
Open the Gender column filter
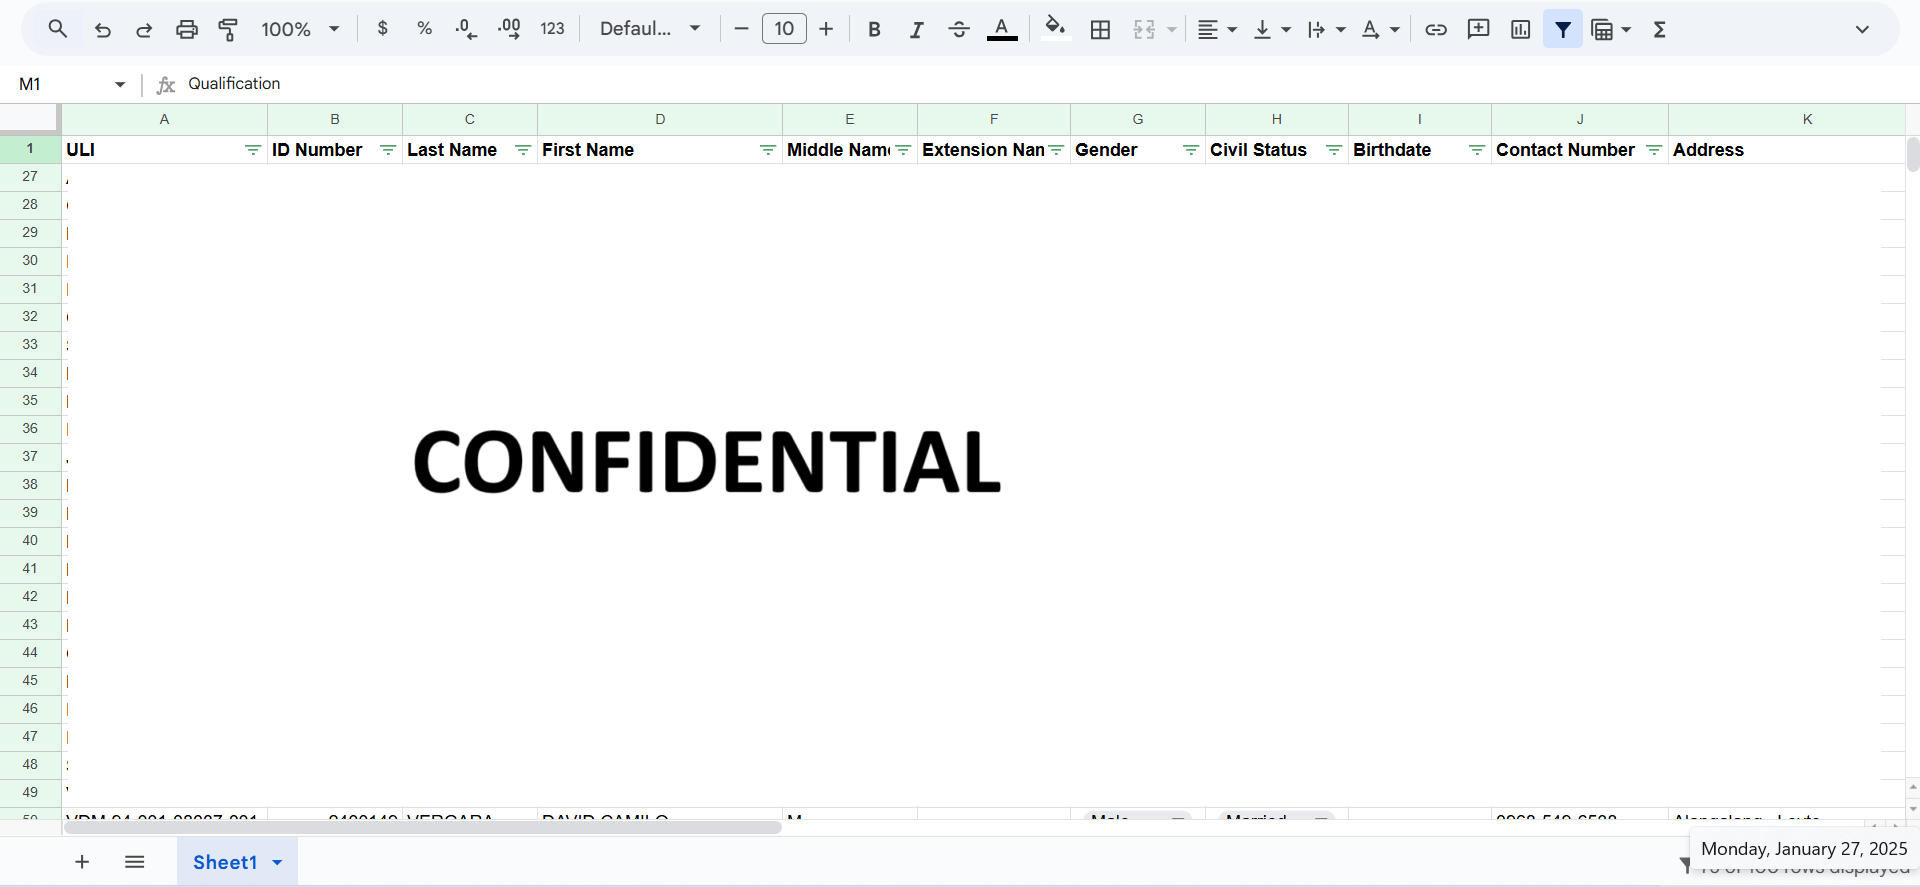click(1190, 150)
